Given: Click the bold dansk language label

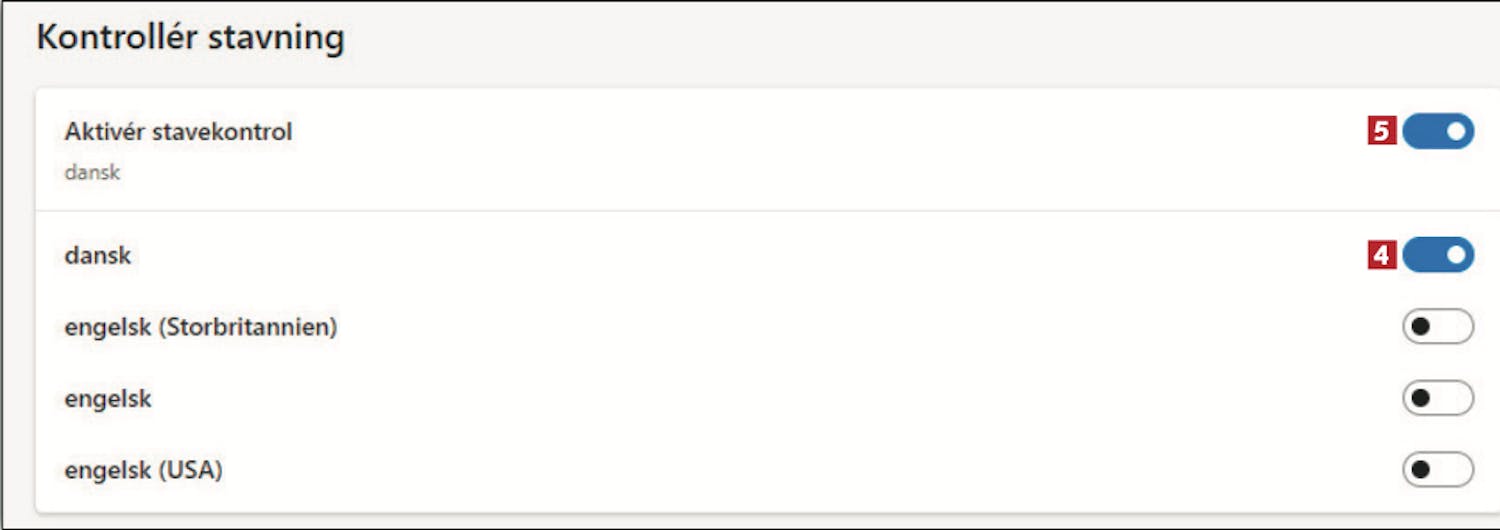Looking at the screenshot, I should tap(98, 255).
